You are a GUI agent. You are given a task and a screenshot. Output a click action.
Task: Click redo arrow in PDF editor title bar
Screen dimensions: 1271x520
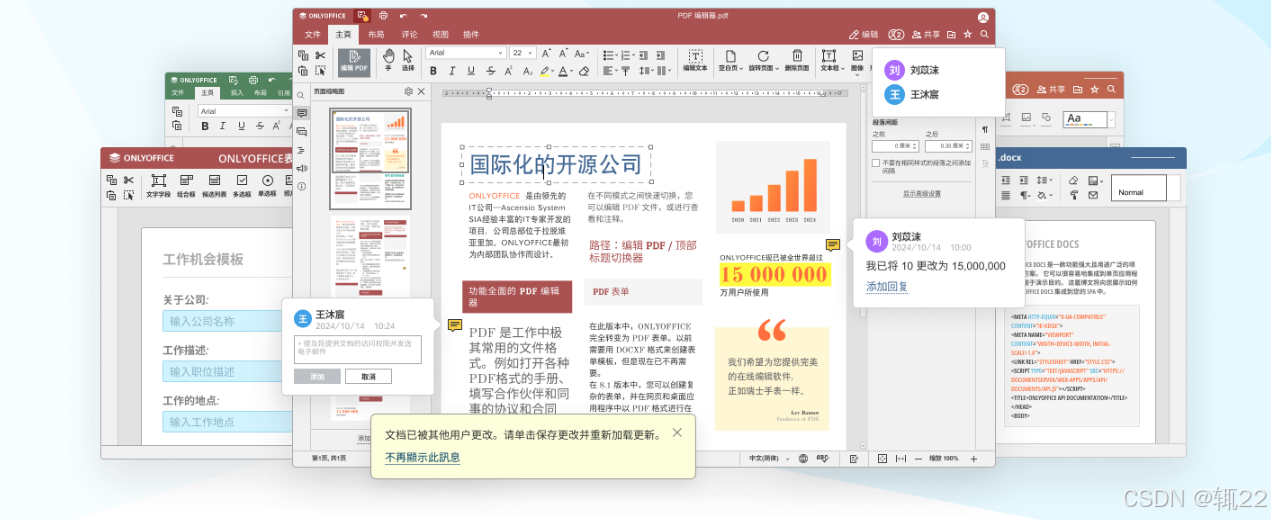click(424, 16)
